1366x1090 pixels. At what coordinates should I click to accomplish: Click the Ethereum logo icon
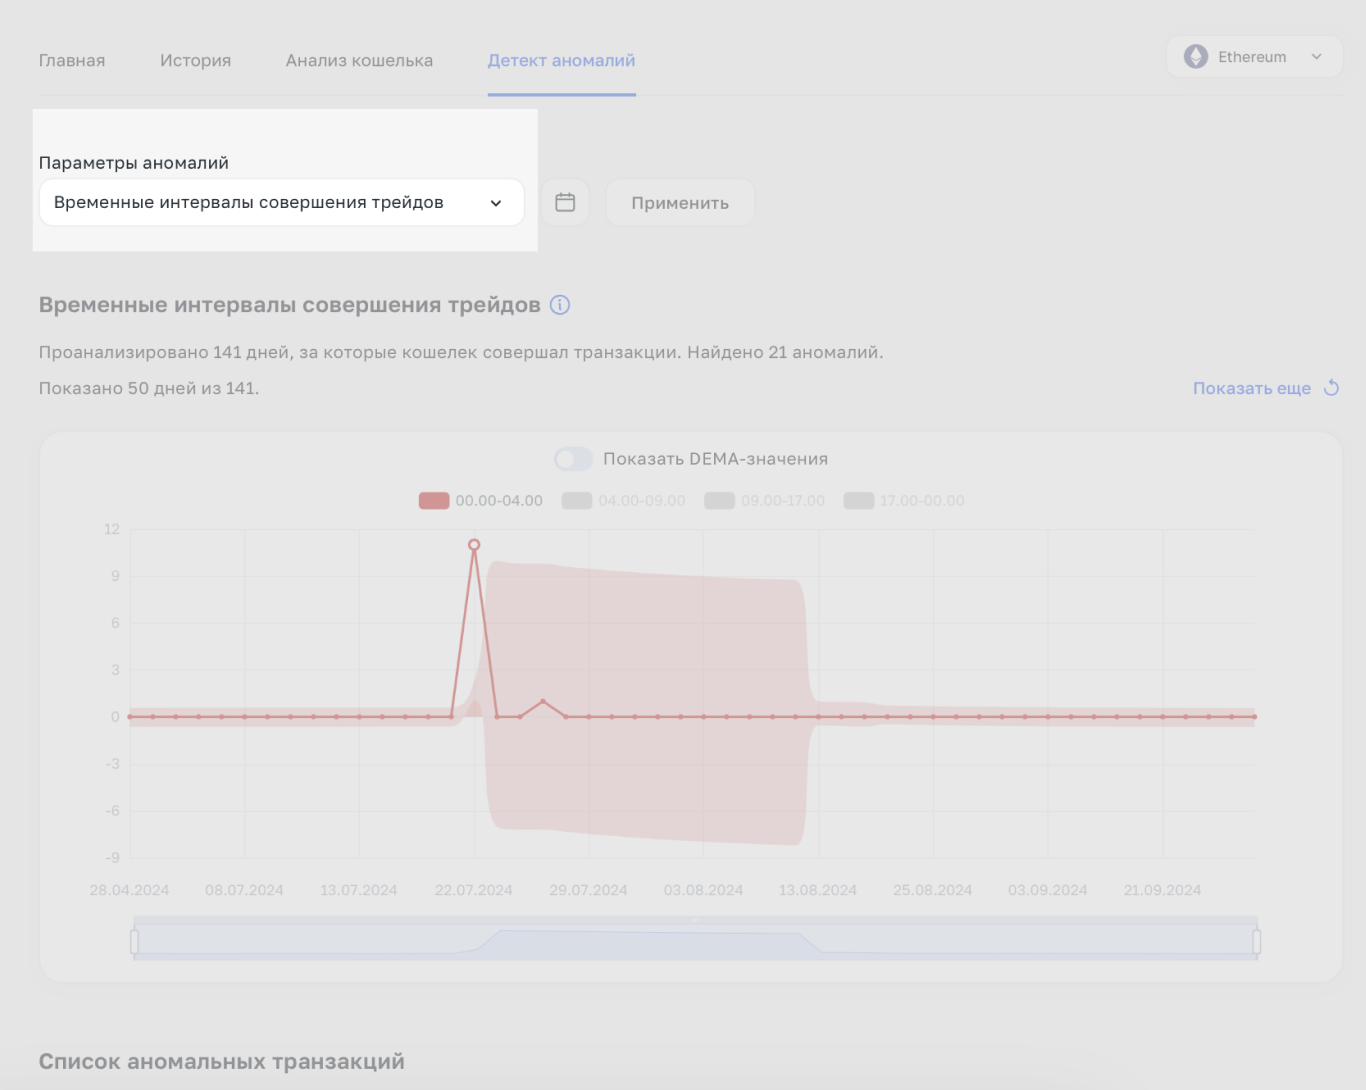[1196, 57]
